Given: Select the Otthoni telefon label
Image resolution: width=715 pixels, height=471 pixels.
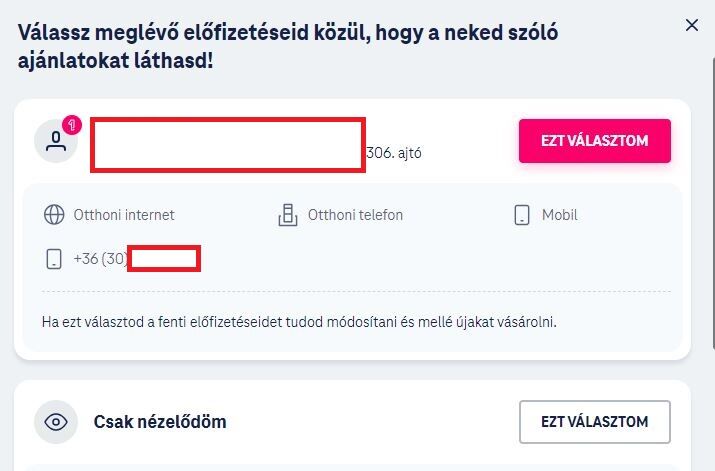Looking at the screenshot, I should tap(355, 215).
